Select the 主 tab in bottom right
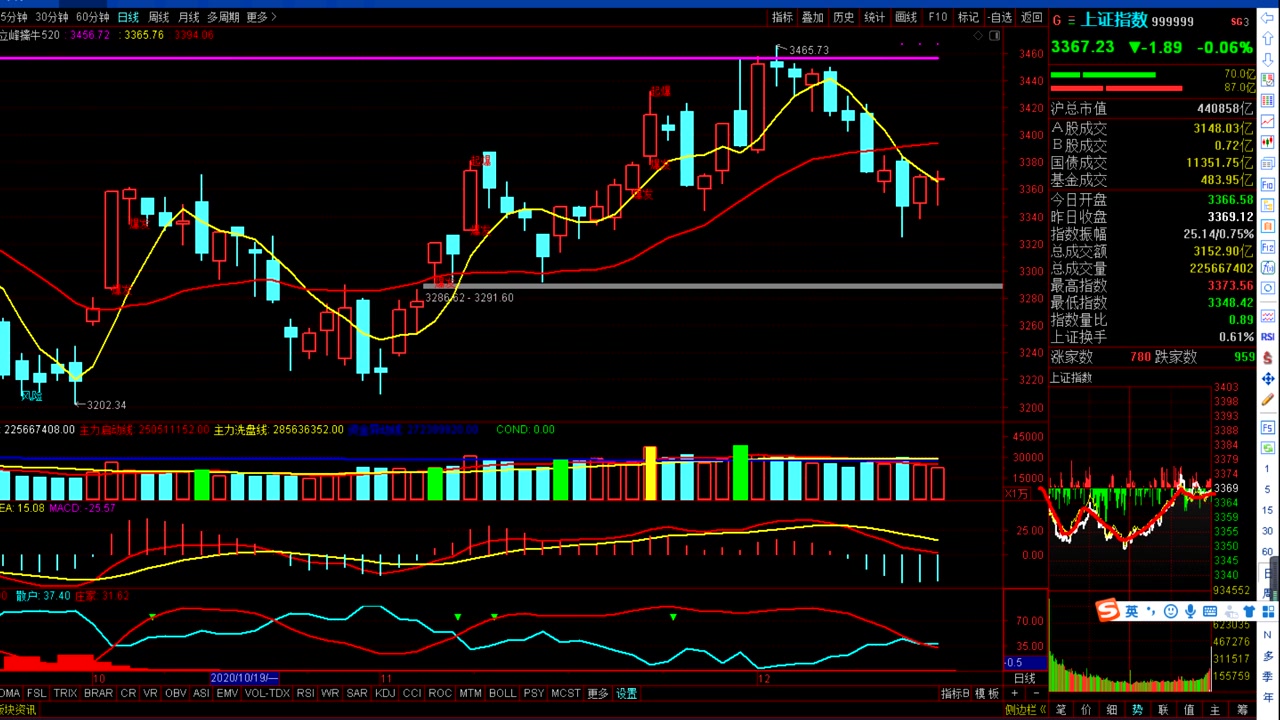The height and width of the screenshot is (720, 1280). coord(1215,710)
